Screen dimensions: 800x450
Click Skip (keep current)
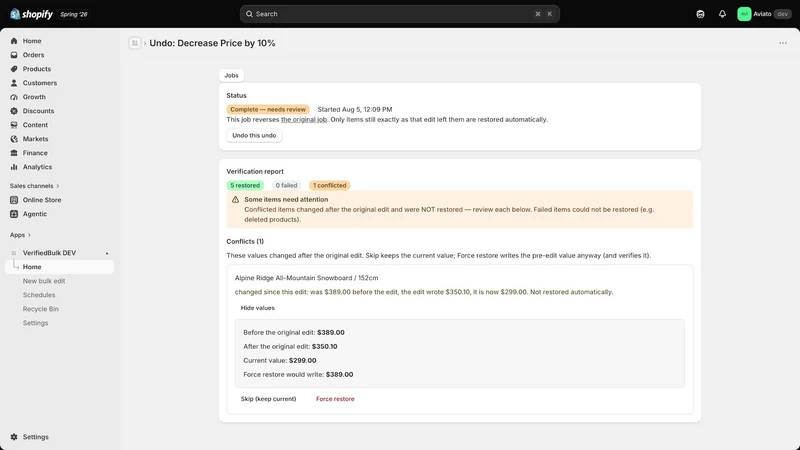tap(268, 399)
